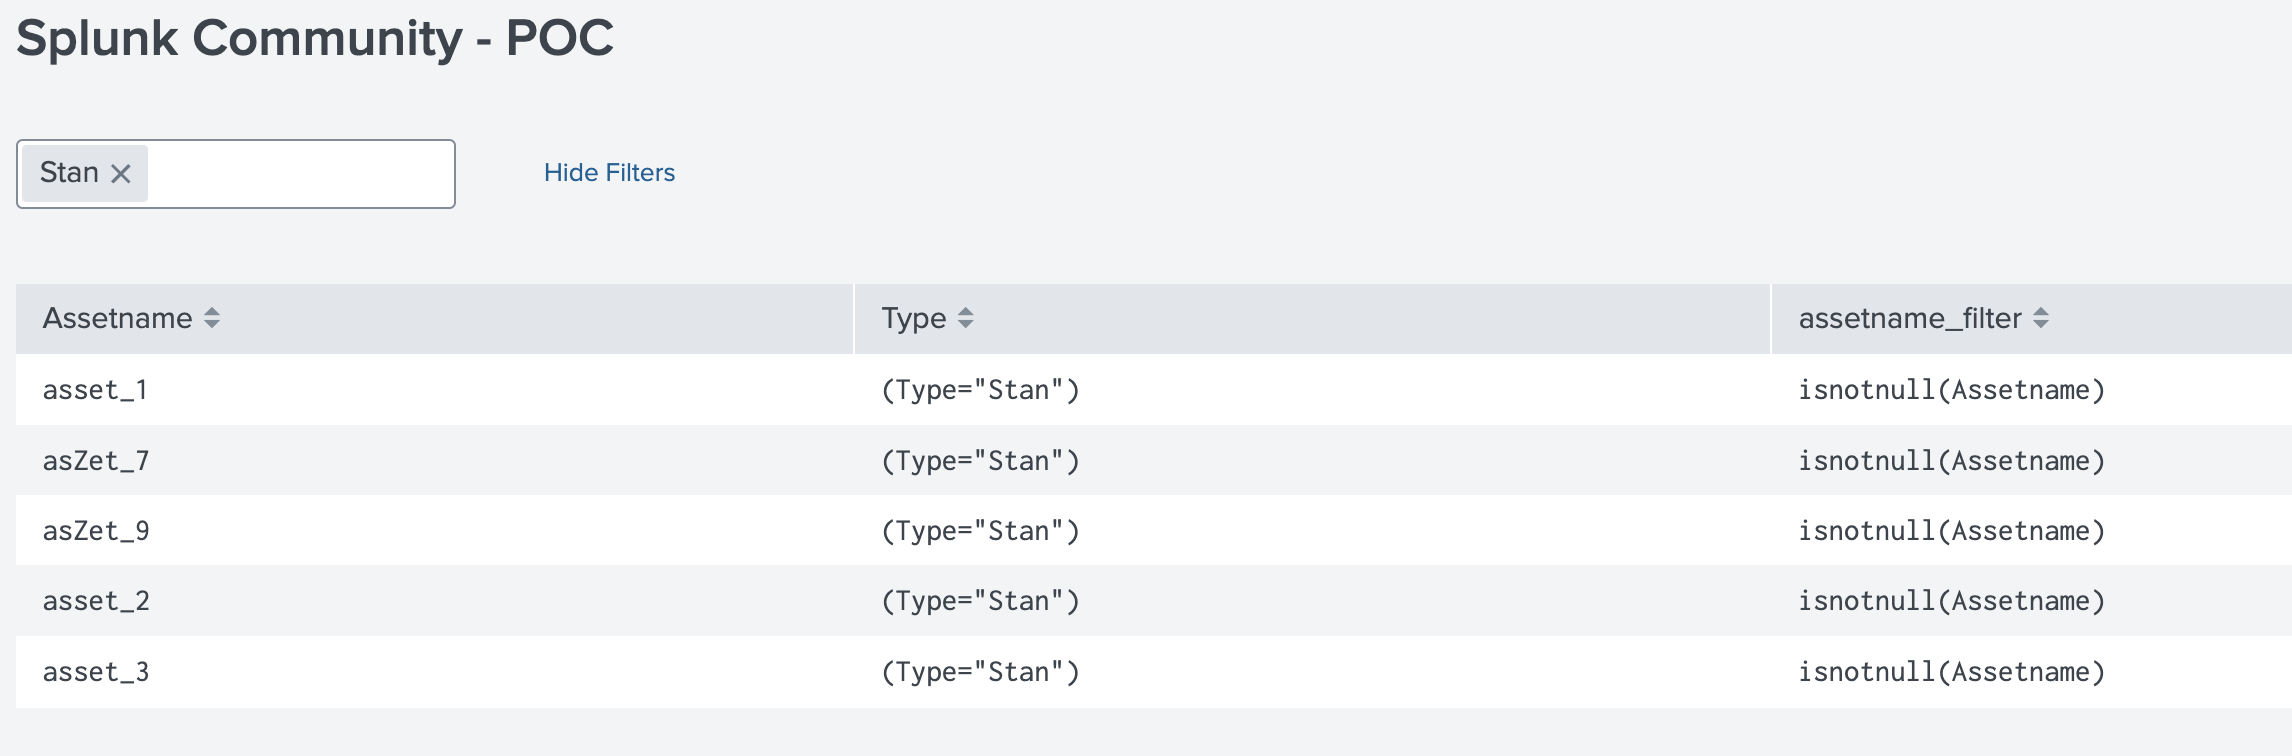Select the Type value in asset_3 row
2292x756 pixels.
(x=980, y=672)
